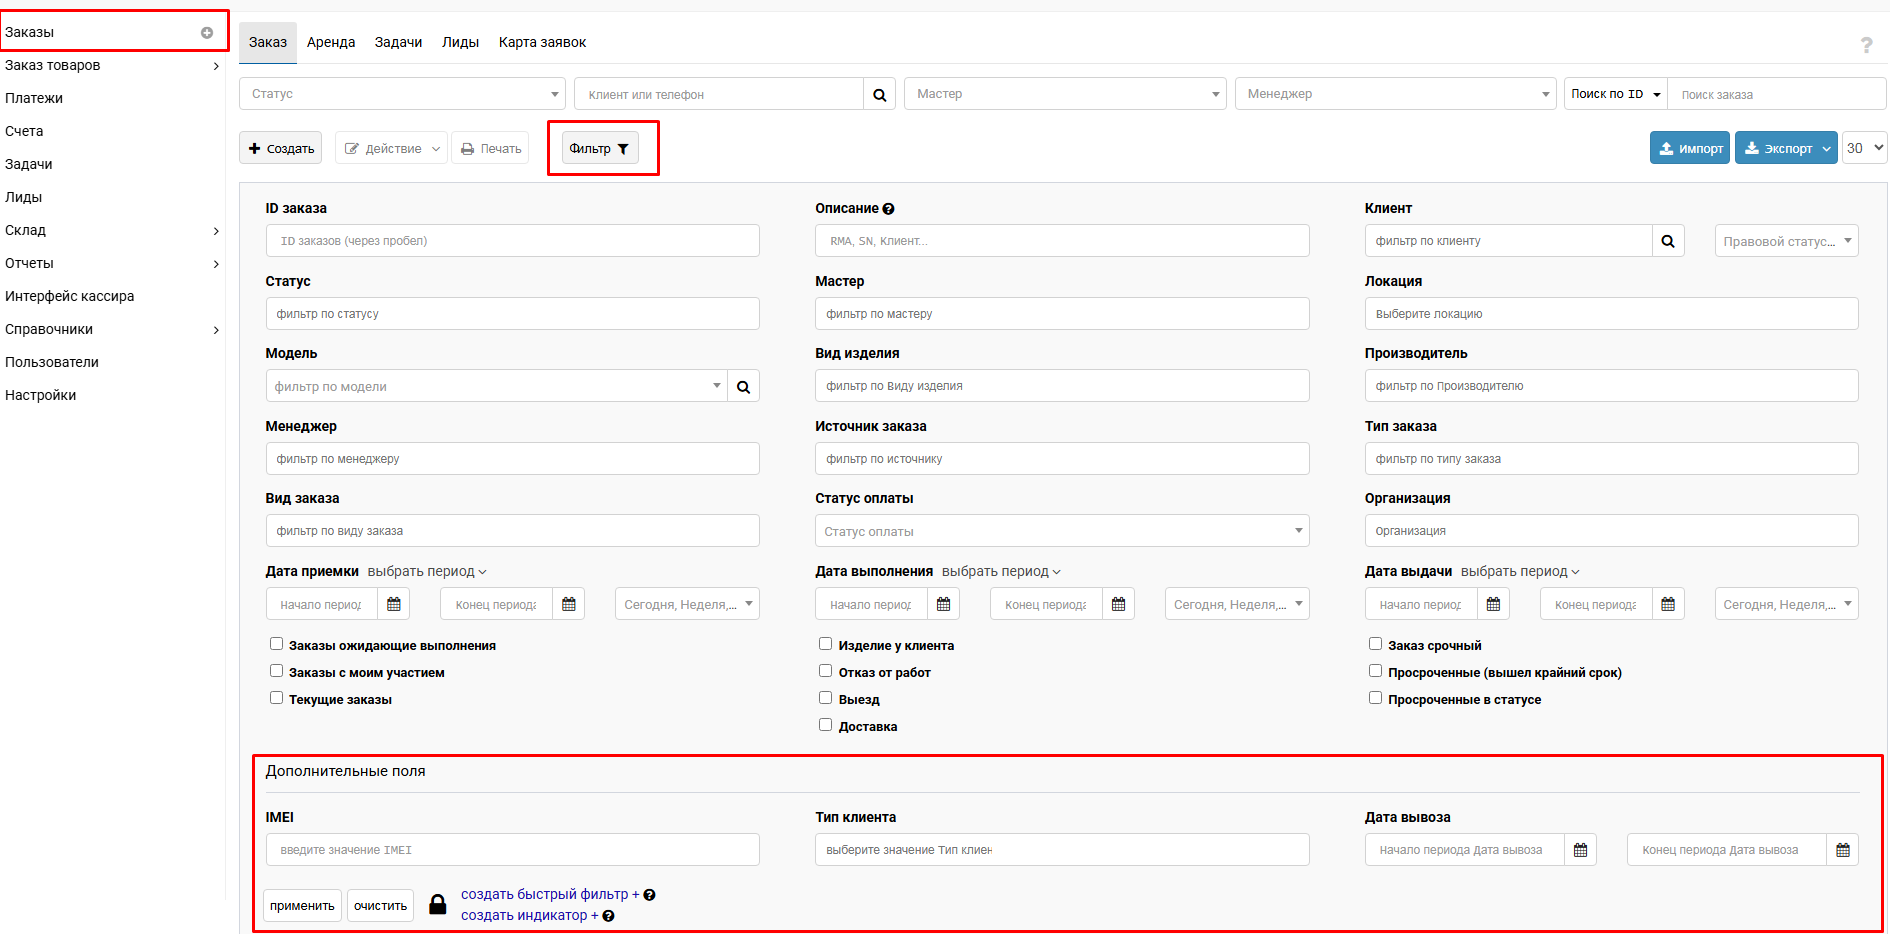
Task: Click into the IMEI input field
Action: (512, 850)
